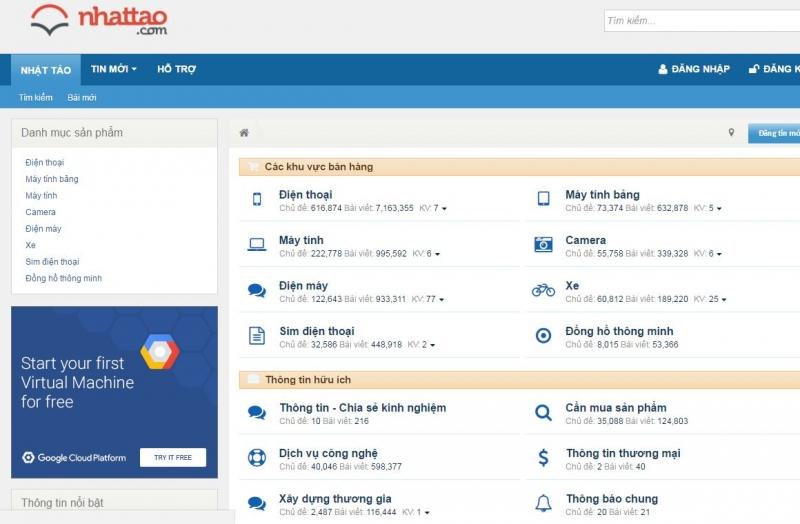Click the phone icon beside Điện thoại

(x=257, y=199)
